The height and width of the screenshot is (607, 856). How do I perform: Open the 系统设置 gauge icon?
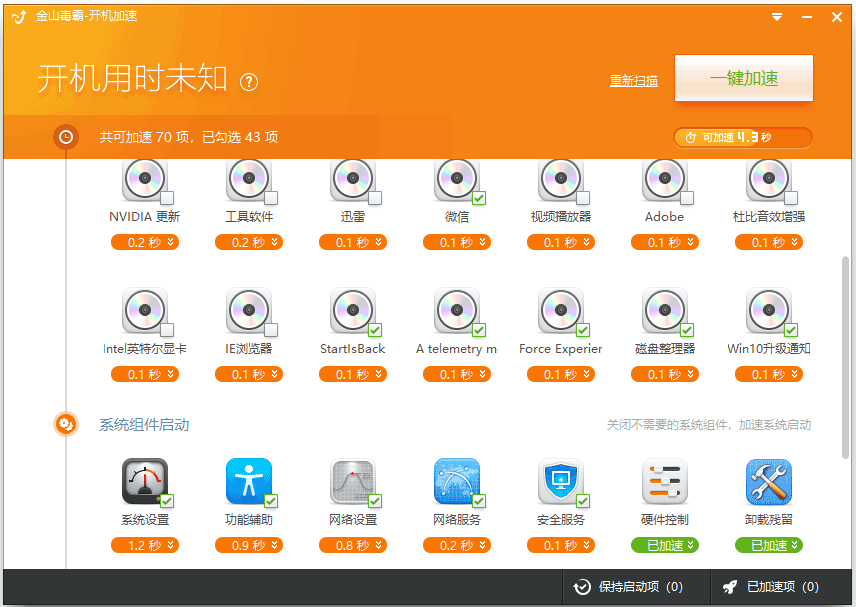[x=145, y=481]
